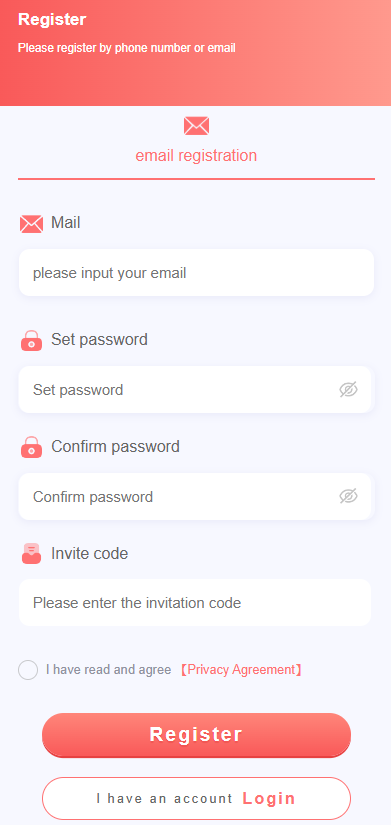Click the inbox icon beside Invite code
This screenshot has height=825, width=391.
pos(32,554)
